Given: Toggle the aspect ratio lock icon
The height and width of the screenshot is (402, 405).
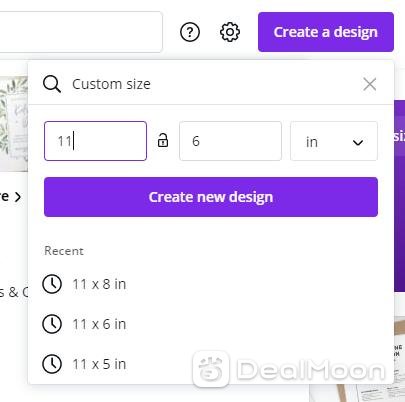Looking at the screenshot, I should coord(163,140).
